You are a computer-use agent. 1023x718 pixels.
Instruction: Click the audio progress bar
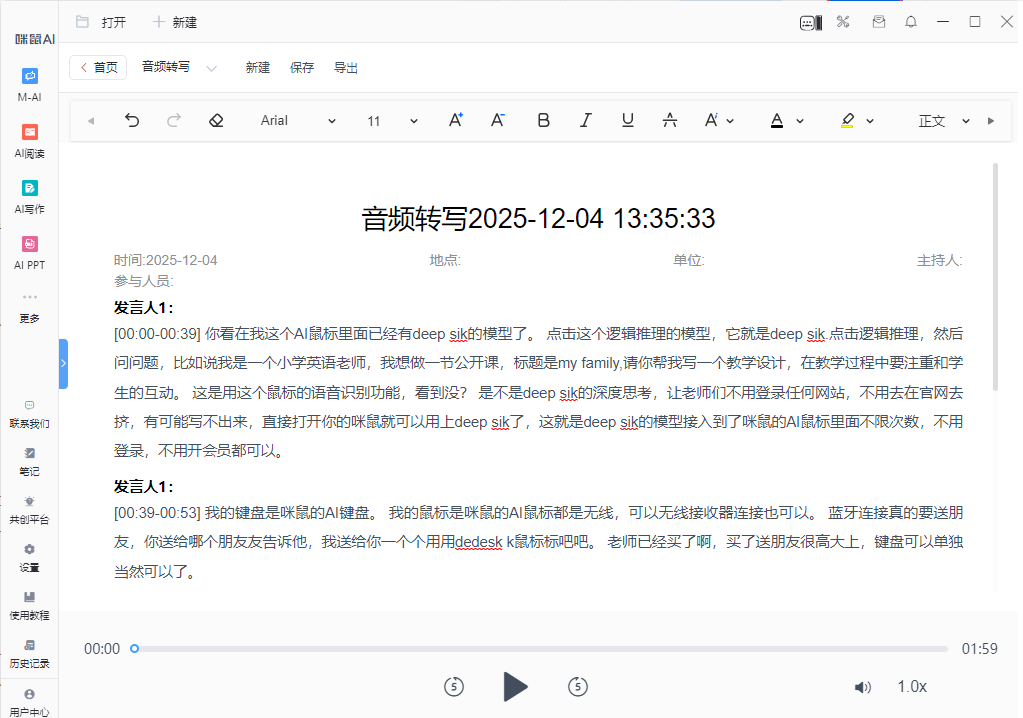point(540,649)
